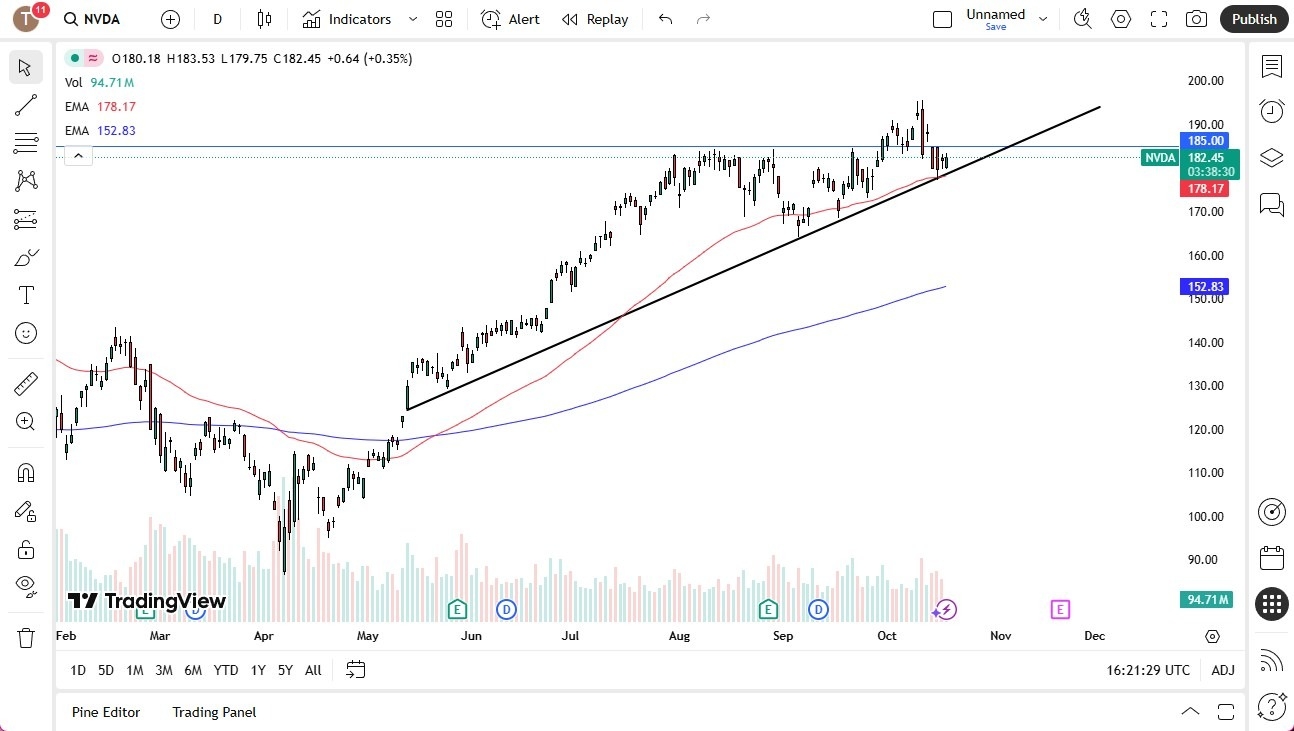Viewport: 1294px width, 731px height.
Task: Open the layout name dropdown next to Unnamed
Action: pyautogui.click(x=1043, y=18)
